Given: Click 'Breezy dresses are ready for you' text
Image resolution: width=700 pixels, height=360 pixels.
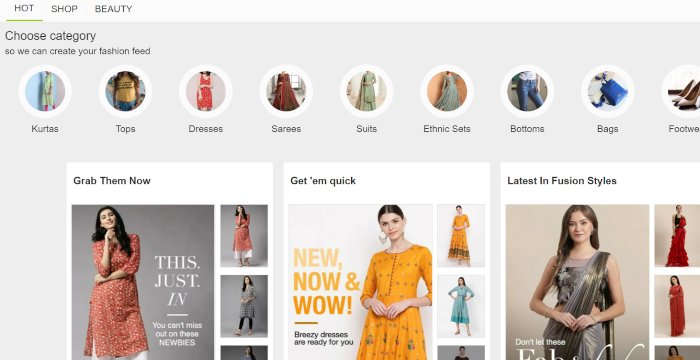Looking at the screenshot, I should (x=324, y=338).
